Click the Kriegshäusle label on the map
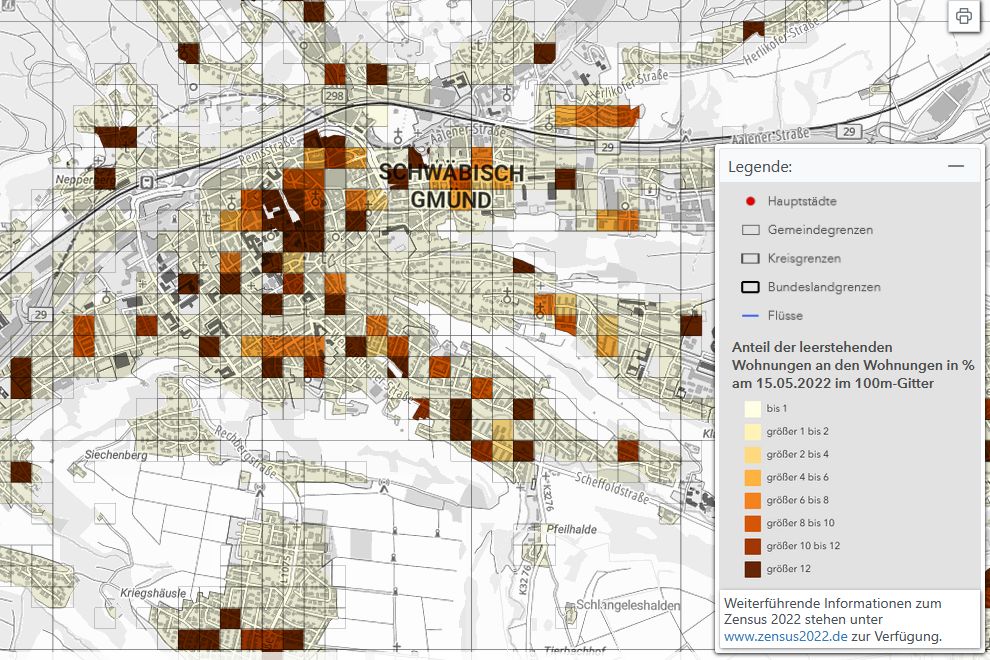Image resolution: width=990 pixels, height=660 pixels. (150, 593)
